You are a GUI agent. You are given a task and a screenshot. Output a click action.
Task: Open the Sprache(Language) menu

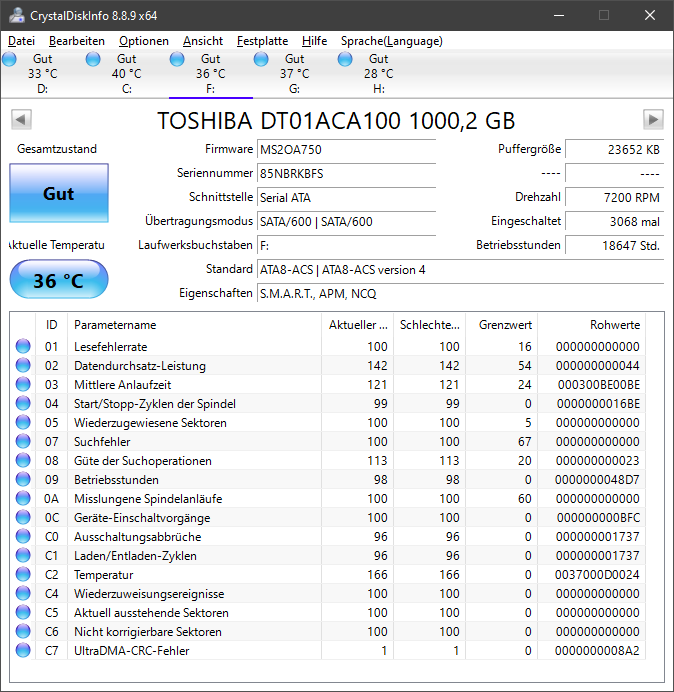click(392, 41)
